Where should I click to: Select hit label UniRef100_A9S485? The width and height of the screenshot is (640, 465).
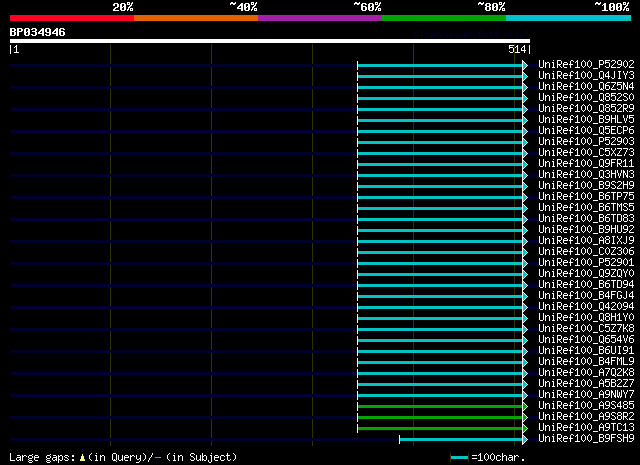click(586, 406)
